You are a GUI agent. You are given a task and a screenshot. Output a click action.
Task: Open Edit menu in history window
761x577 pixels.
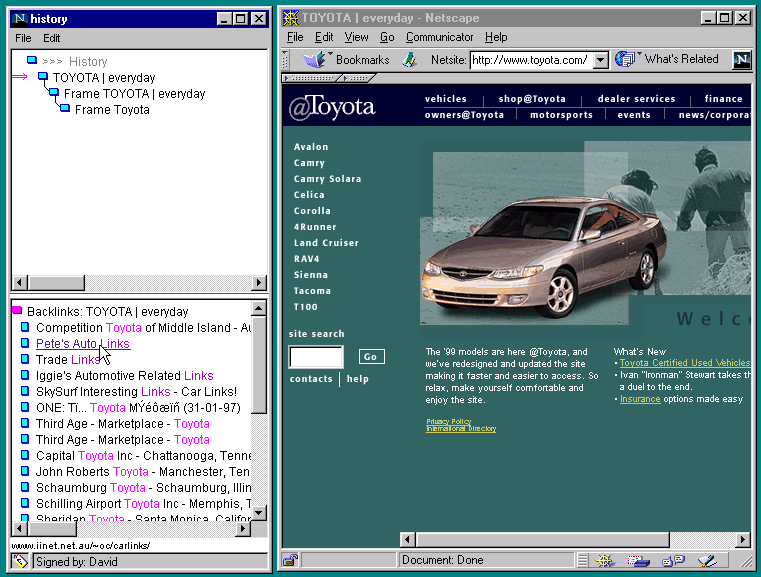(x=51, y=38)
